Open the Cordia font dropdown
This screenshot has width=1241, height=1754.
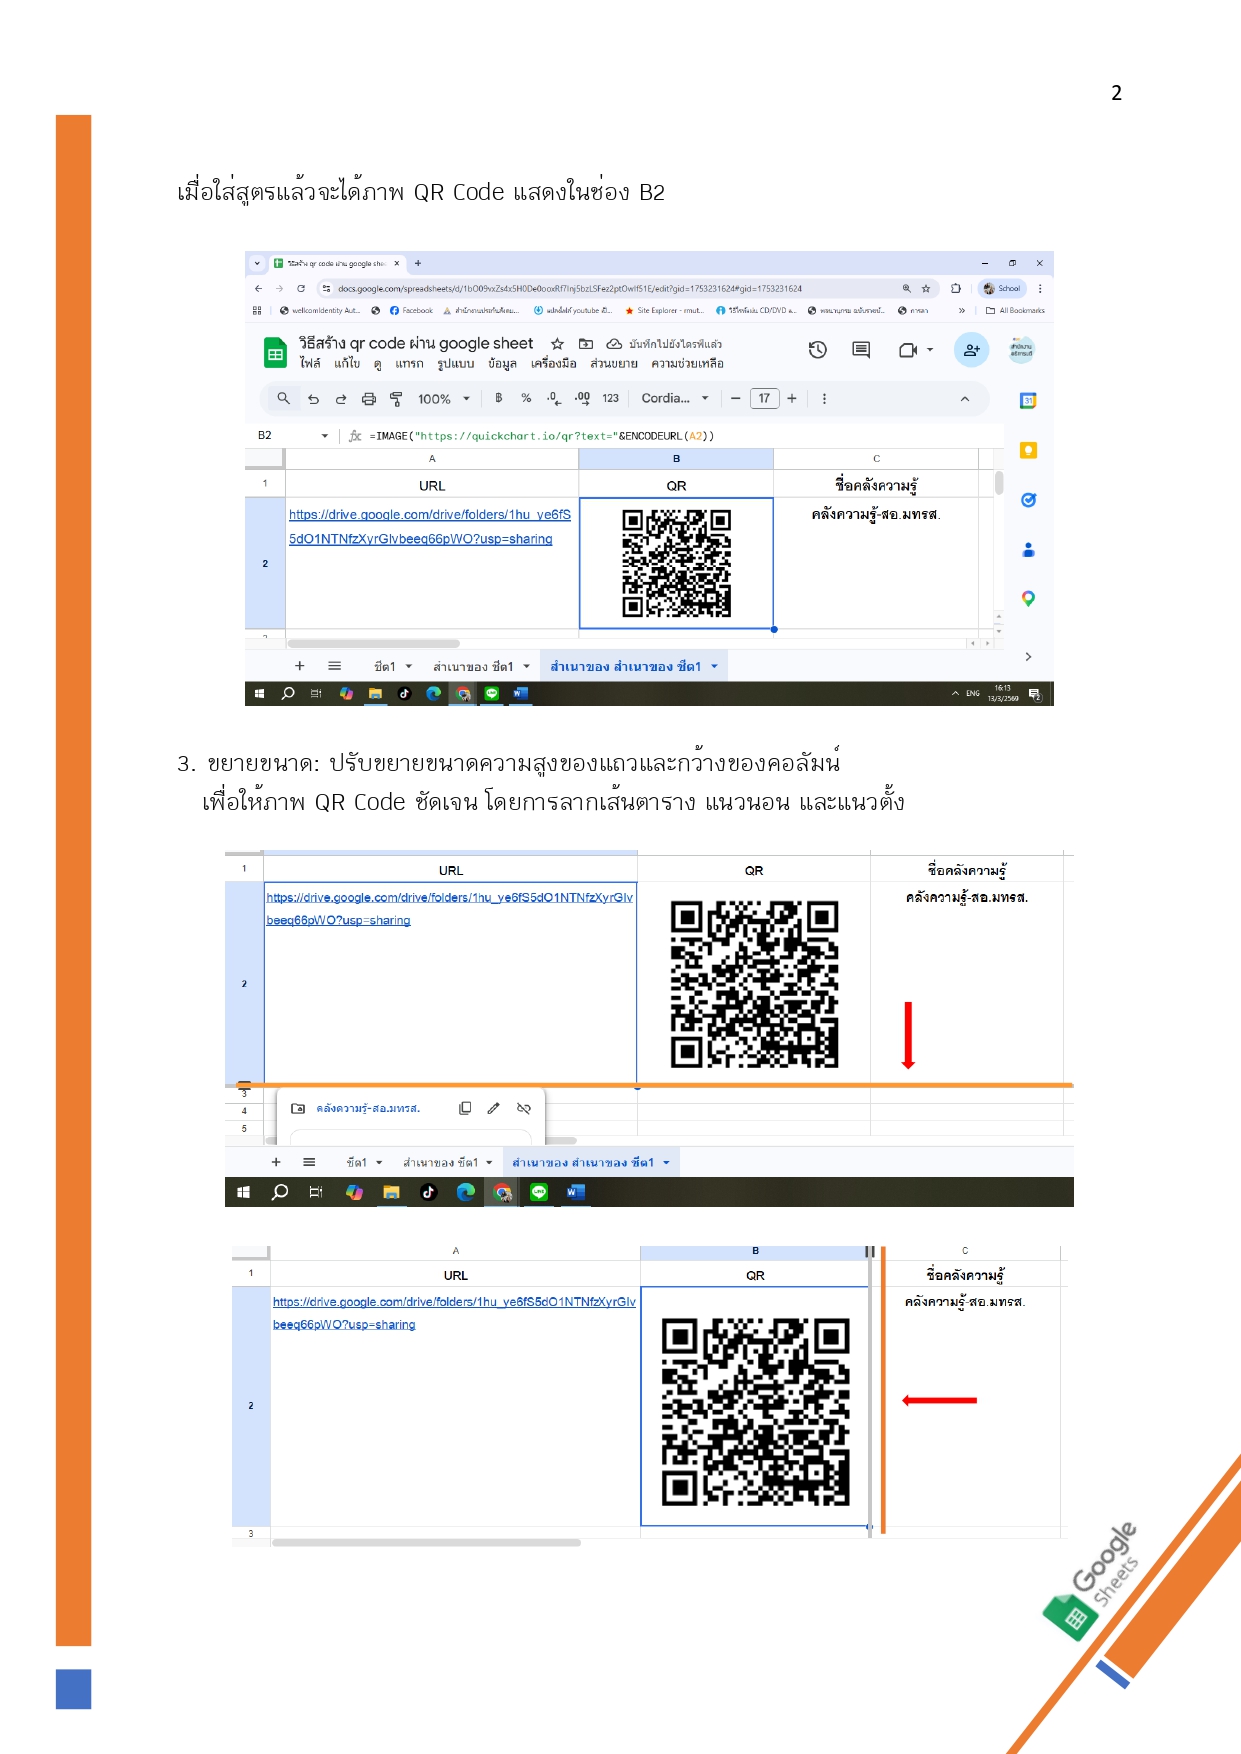674,399
